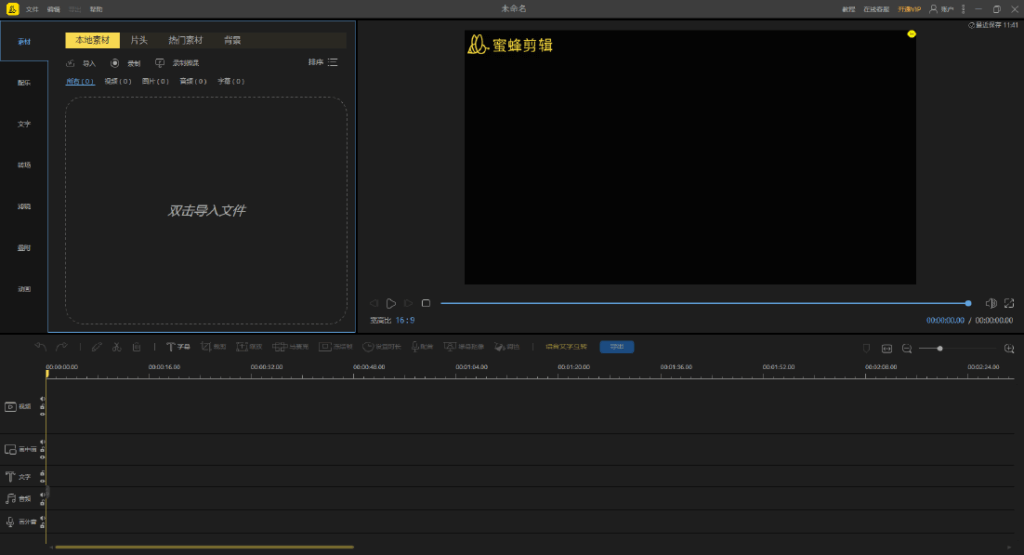Open the 16:9 aspect ratio selector
The height and width of the screenshot is (555, 1024).
(404, 320)
